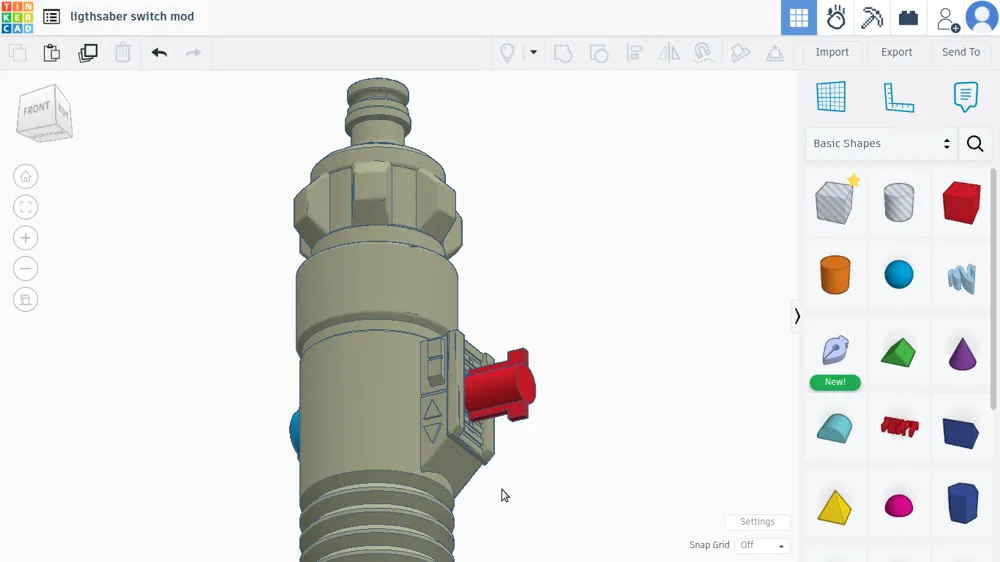
Task: Invite collaborators with the add-person icon
Action: click(948, 18)
